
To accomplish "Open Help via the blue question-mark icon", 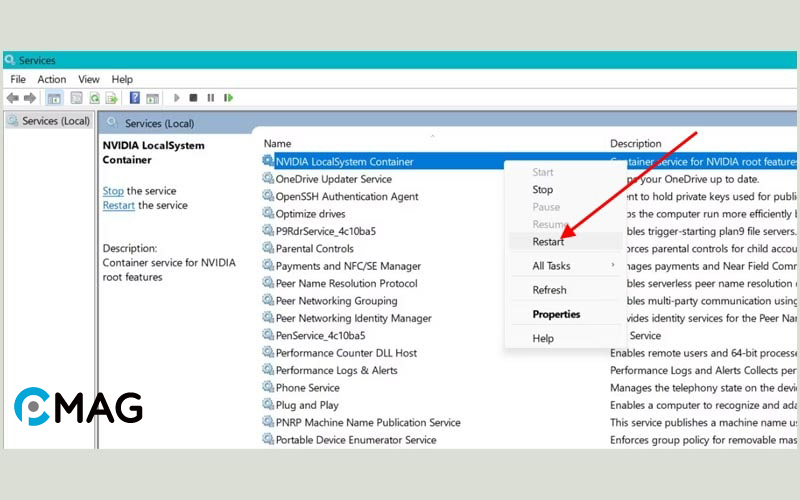I will coord(135,98).
